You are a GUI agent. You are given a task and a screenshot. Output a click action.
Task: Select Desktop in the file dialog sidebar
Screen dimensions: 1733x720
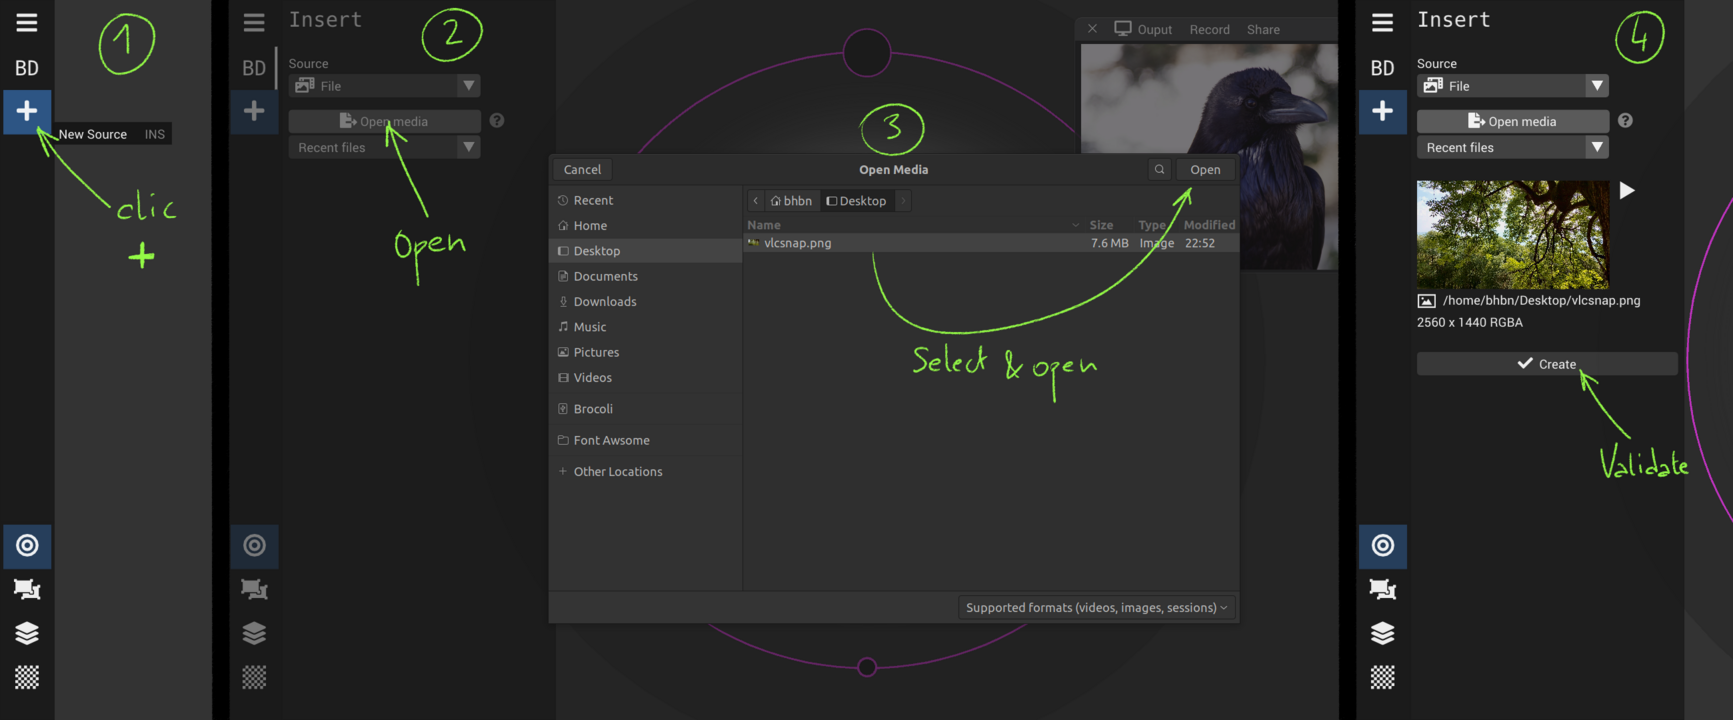(x=645, y=251)
